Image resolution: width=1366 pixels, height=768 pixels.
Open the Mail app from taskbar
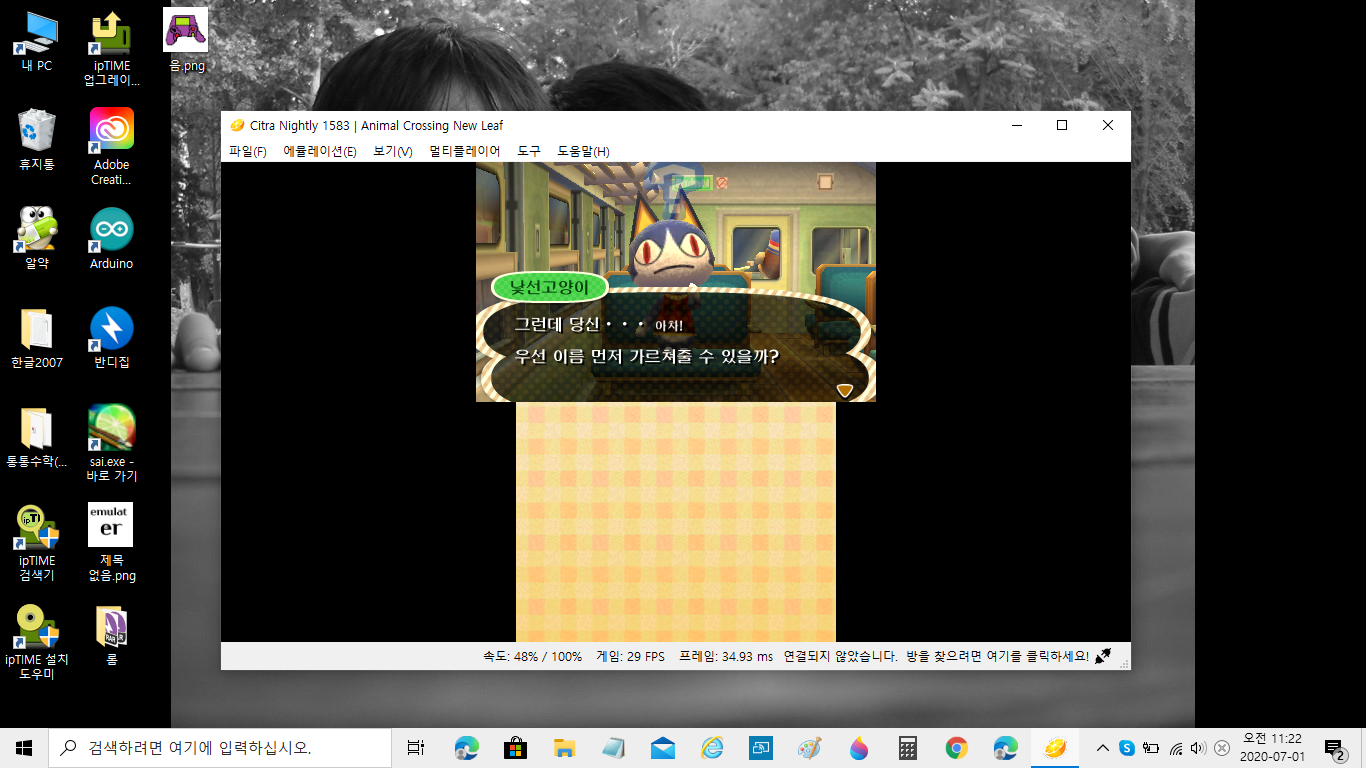[663, 748]
